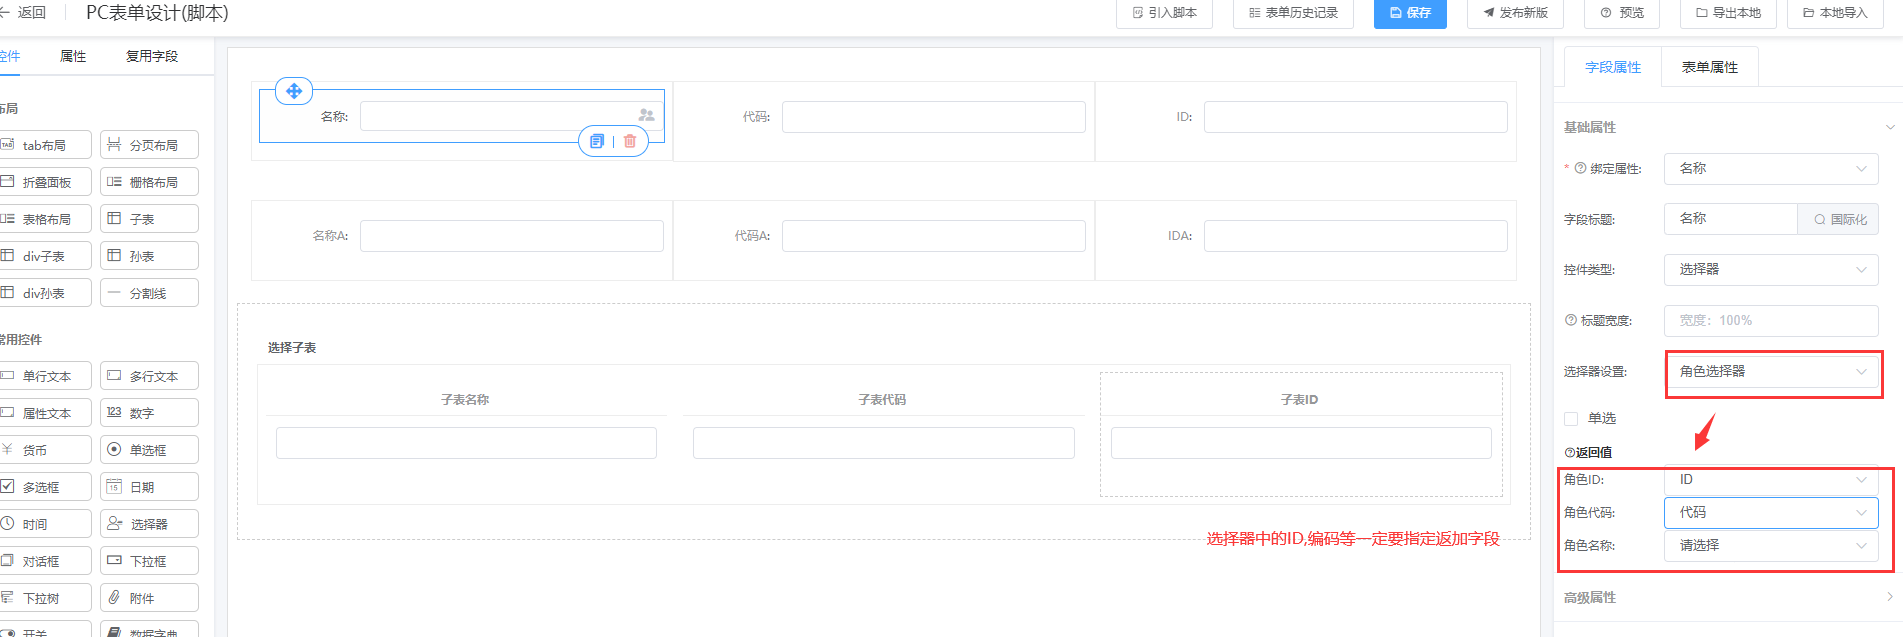1903x637 pixels.
Task: Click the 标题宽度 input field
Action: 1771,320
